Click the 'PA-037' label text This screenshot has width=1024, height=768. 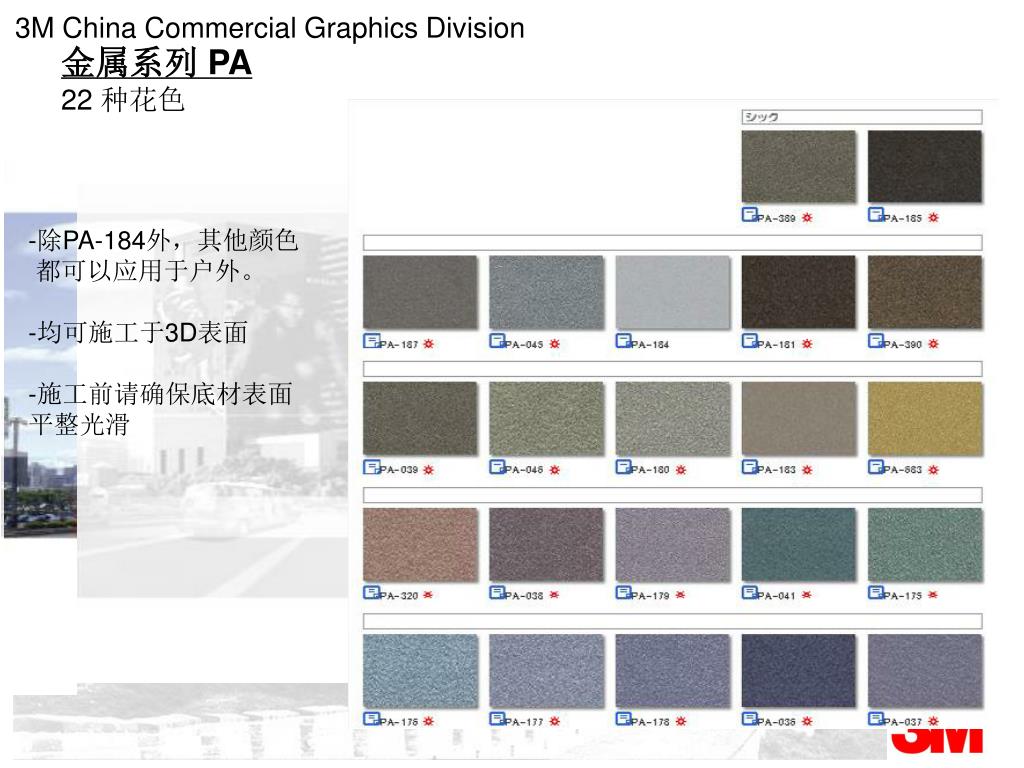click(x=903, y=722)
